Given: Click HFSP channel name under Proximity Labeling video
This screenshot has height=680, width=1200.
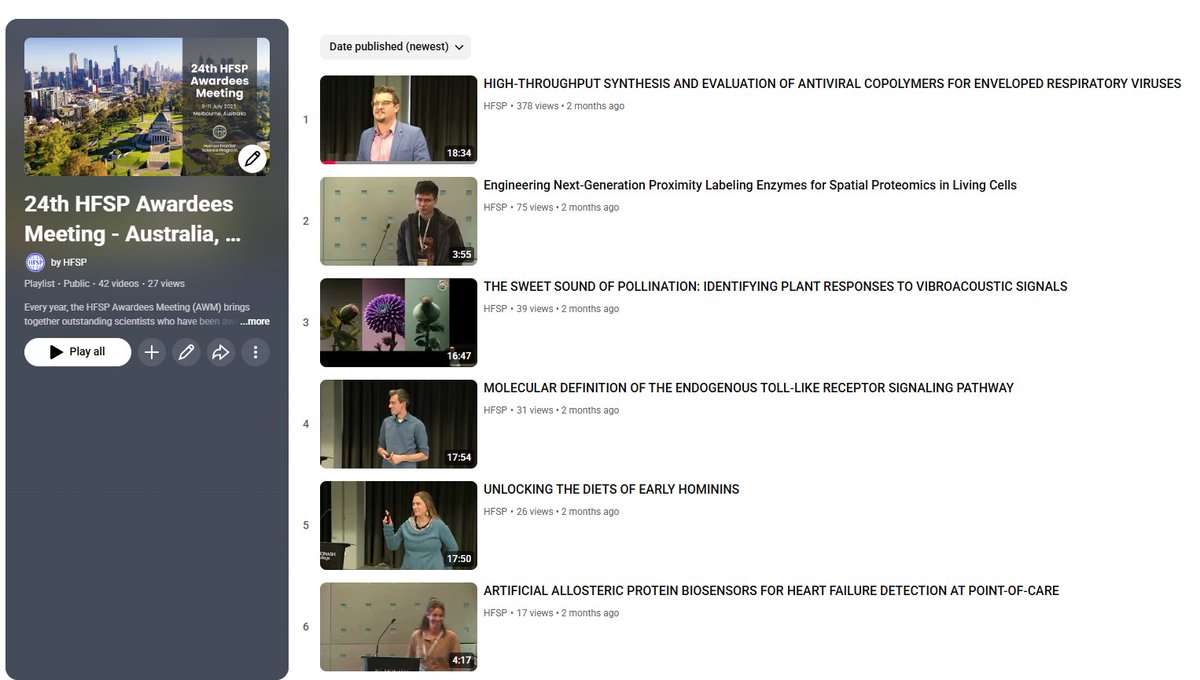Looking at the screenshot, I should pos(495,208).
